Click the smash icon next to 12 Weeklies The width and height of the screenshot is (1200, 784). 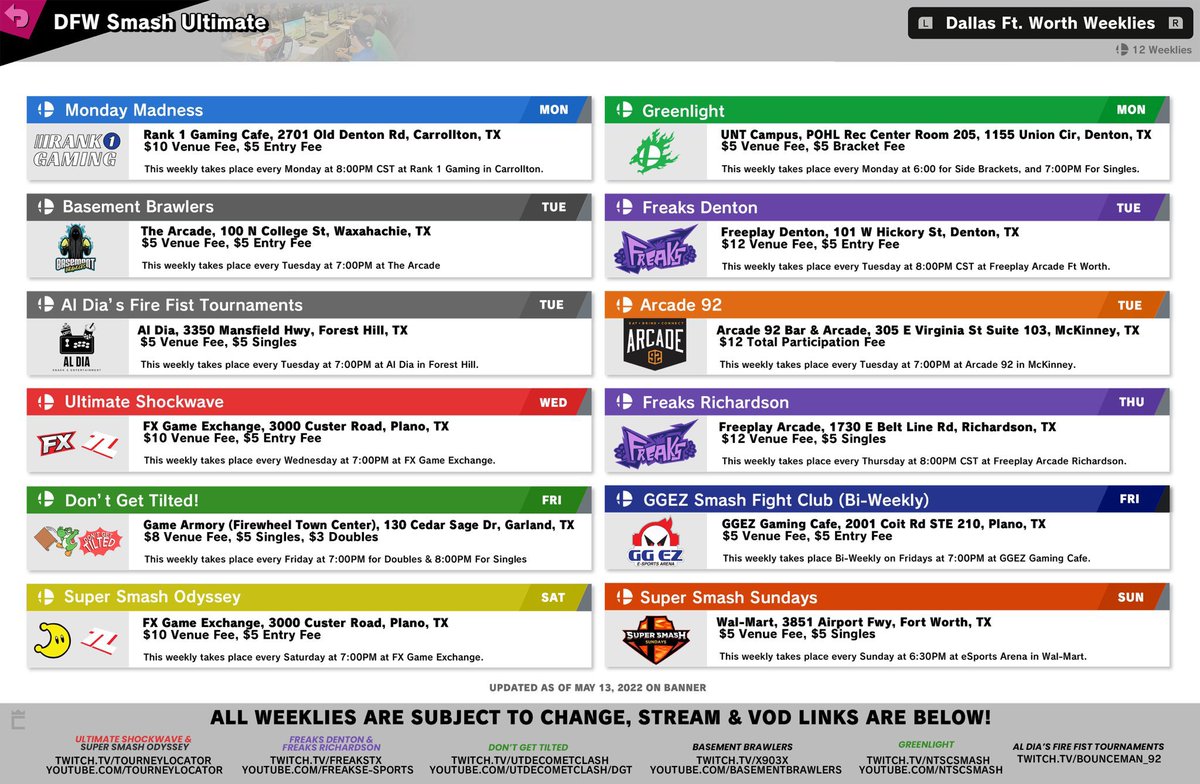[1122, 50]
